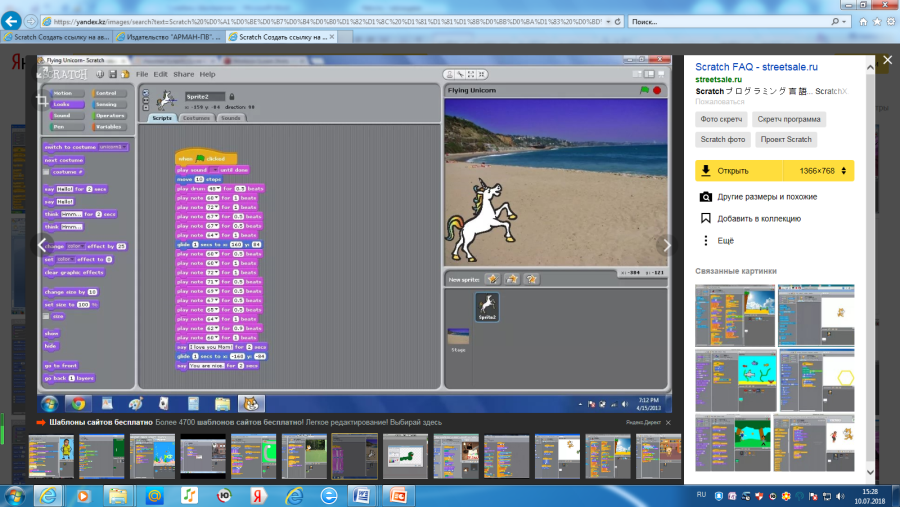900x507 pixels.
Task: Refresh the page from the address bar
Action: (x=618, y=22)
